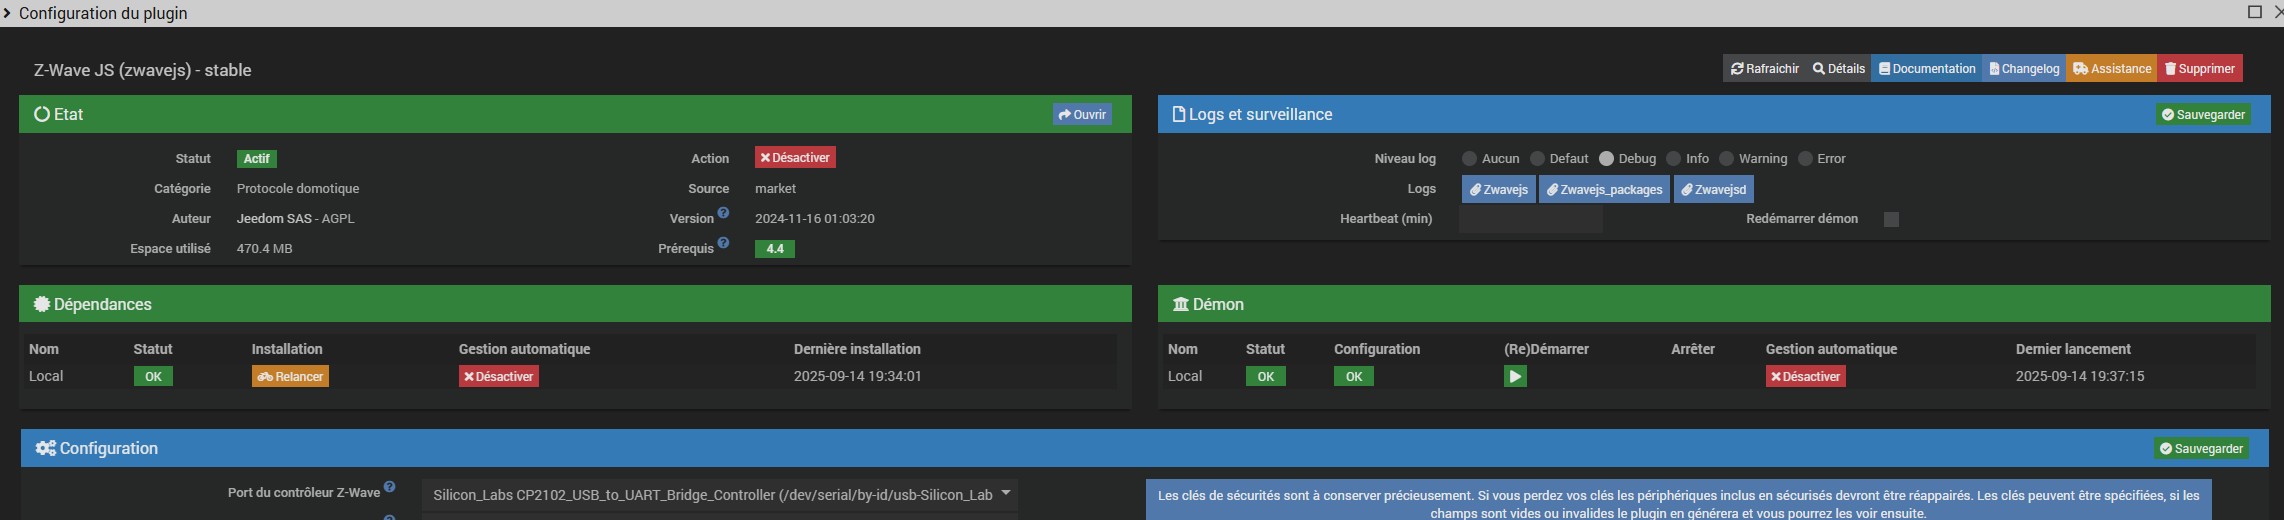Select Defaut log level
This screenshot has width=2284, height=520.
coord(1537,159)
